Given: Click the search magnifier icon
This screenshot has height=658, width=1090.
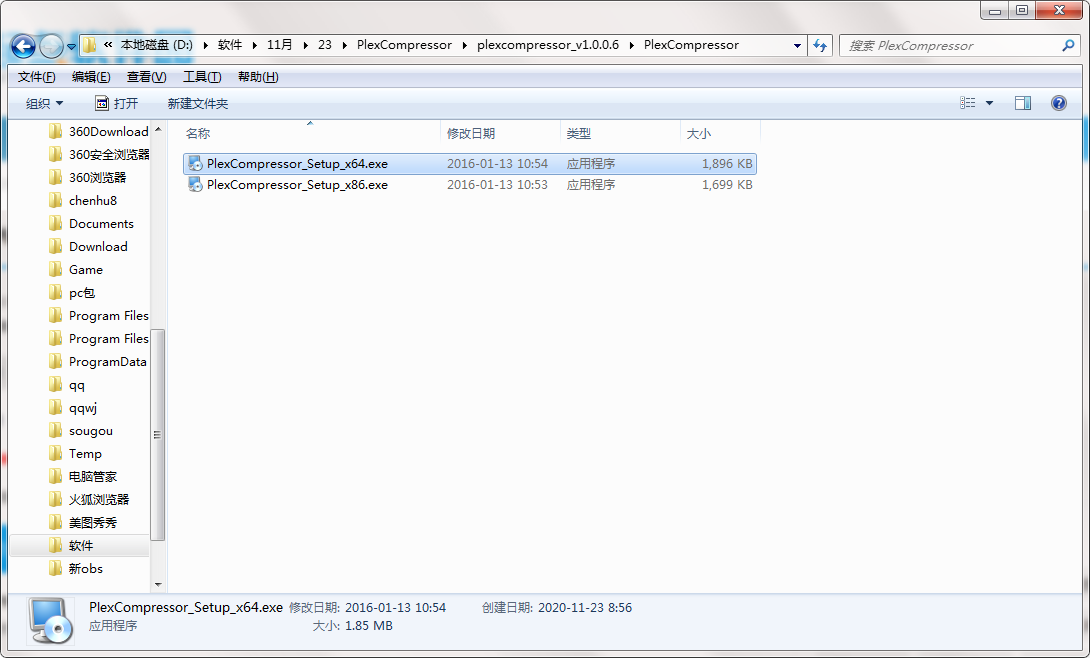Looking at the screenshot, I should [1068, 46].
